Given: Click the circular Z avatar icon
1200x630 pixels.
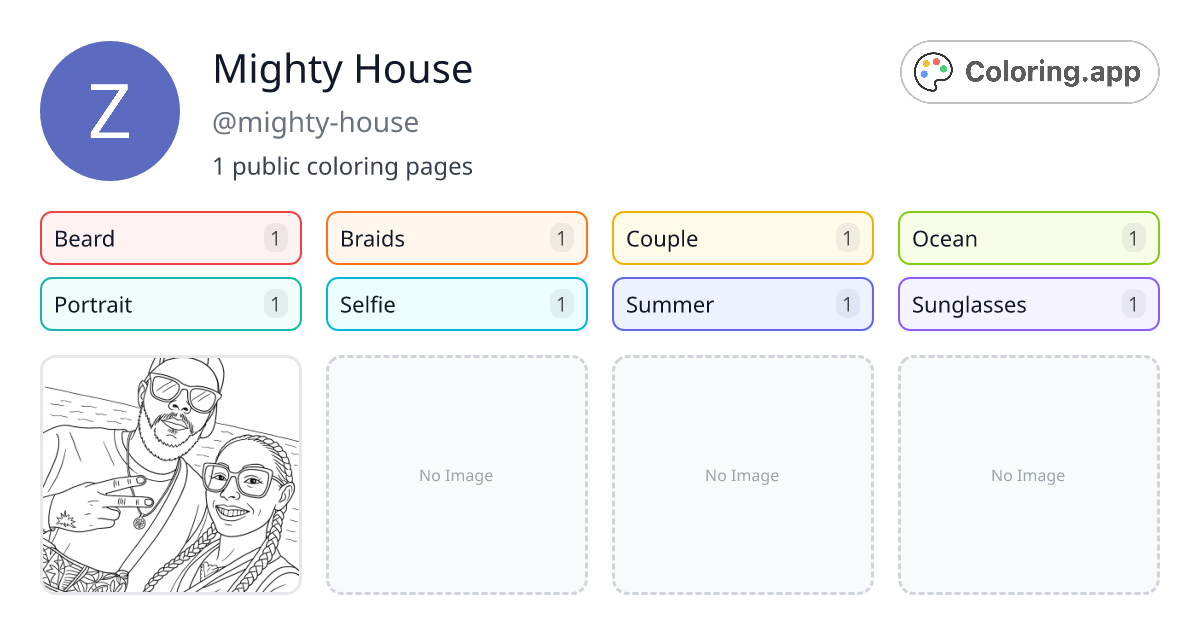Looking at the screenshot, I should (110, 110).
